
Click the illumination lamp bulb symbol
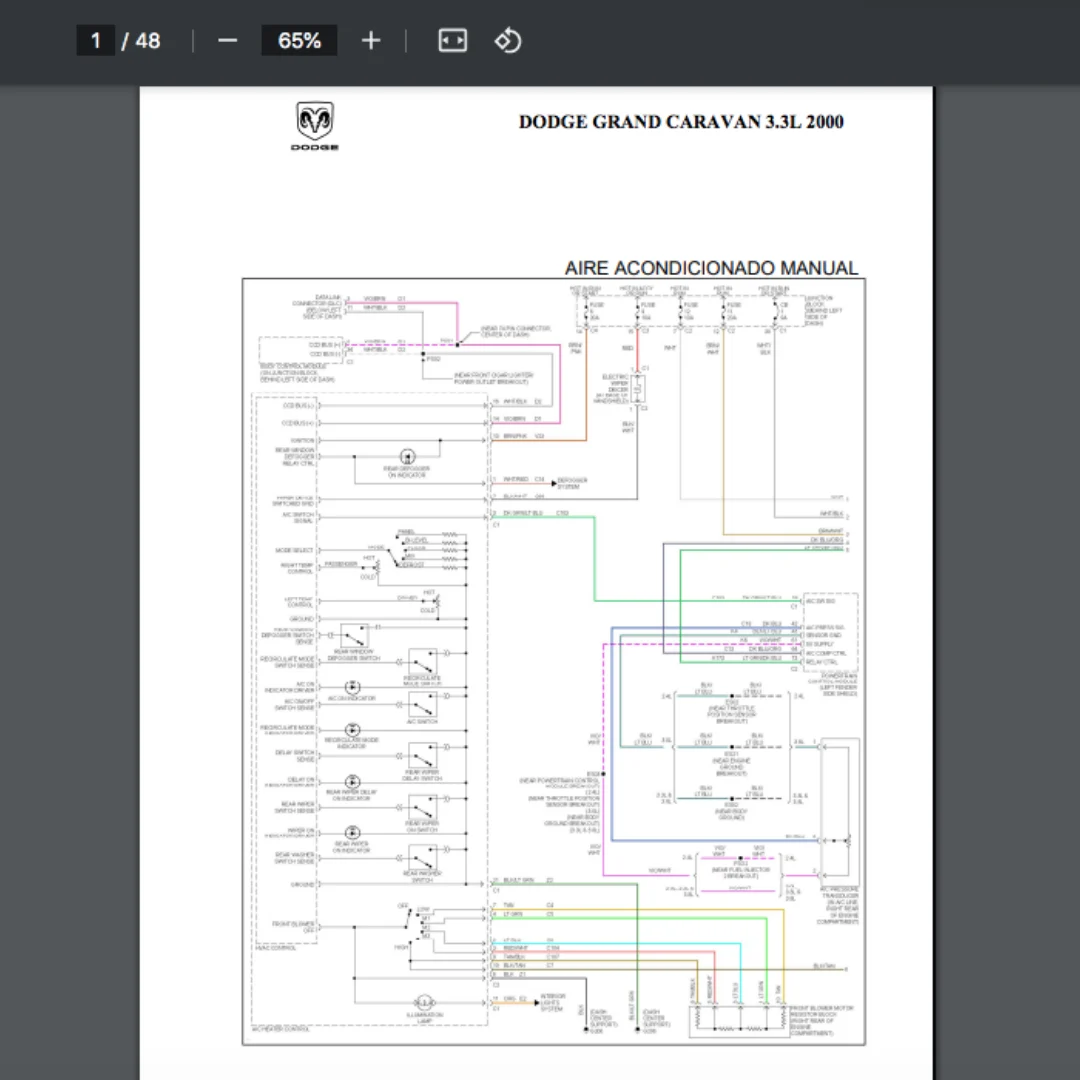coord(424,1002)
